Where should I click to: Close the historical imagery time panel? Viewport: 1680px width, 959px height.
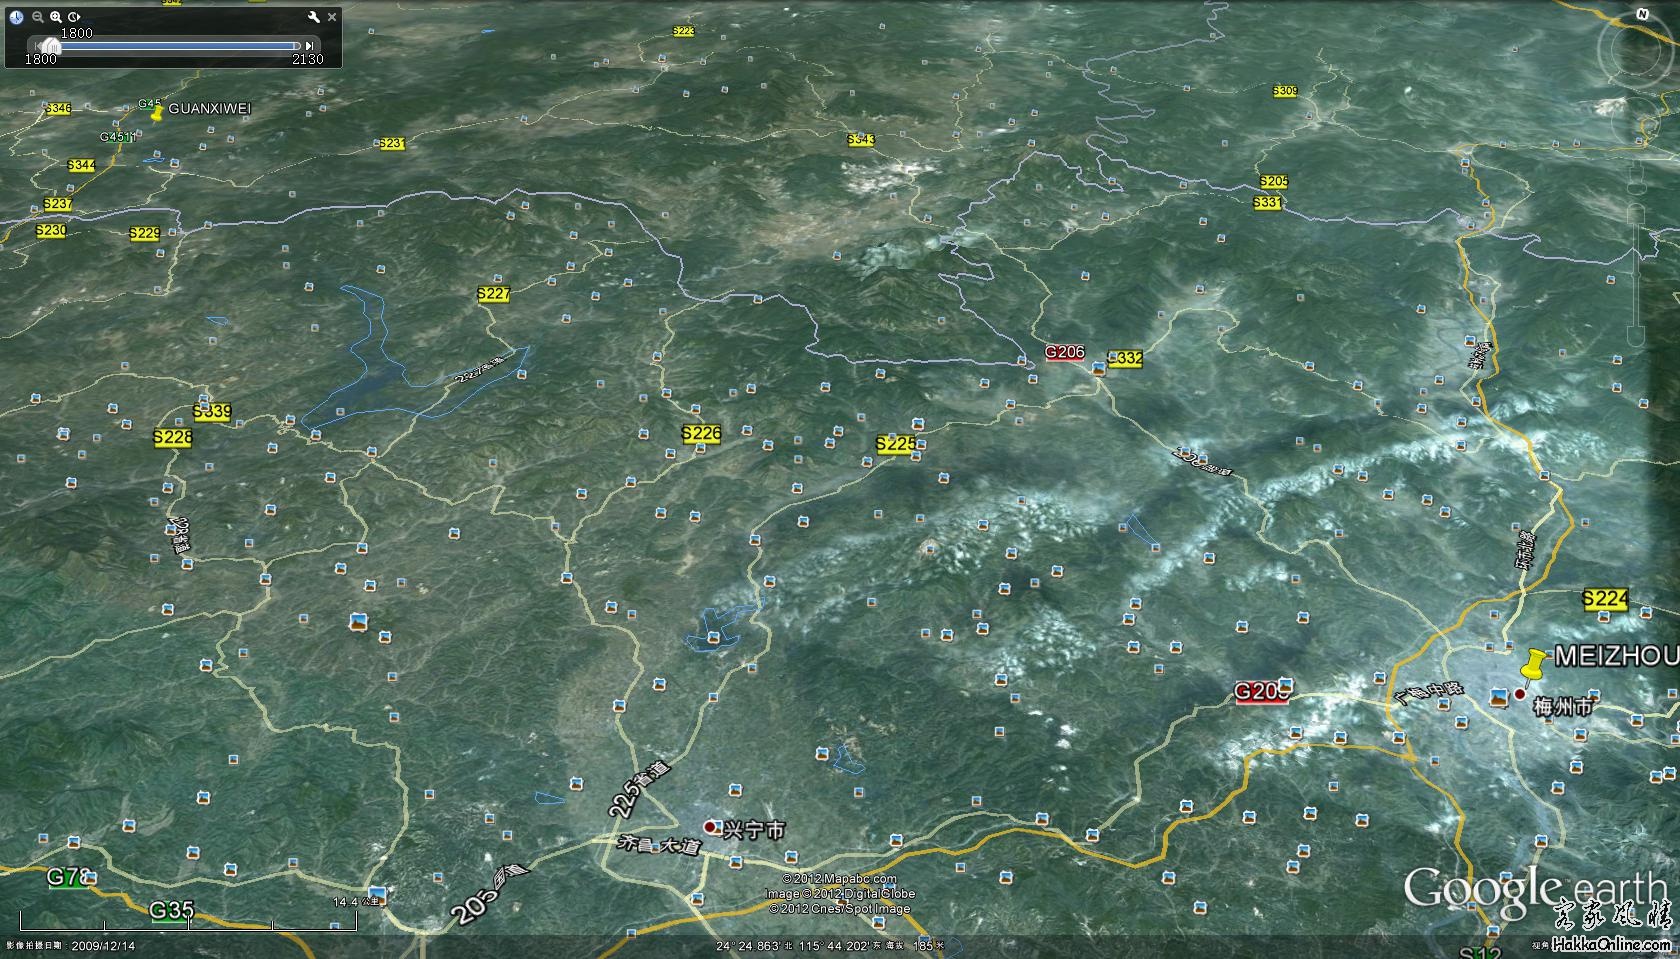(332, 17)
